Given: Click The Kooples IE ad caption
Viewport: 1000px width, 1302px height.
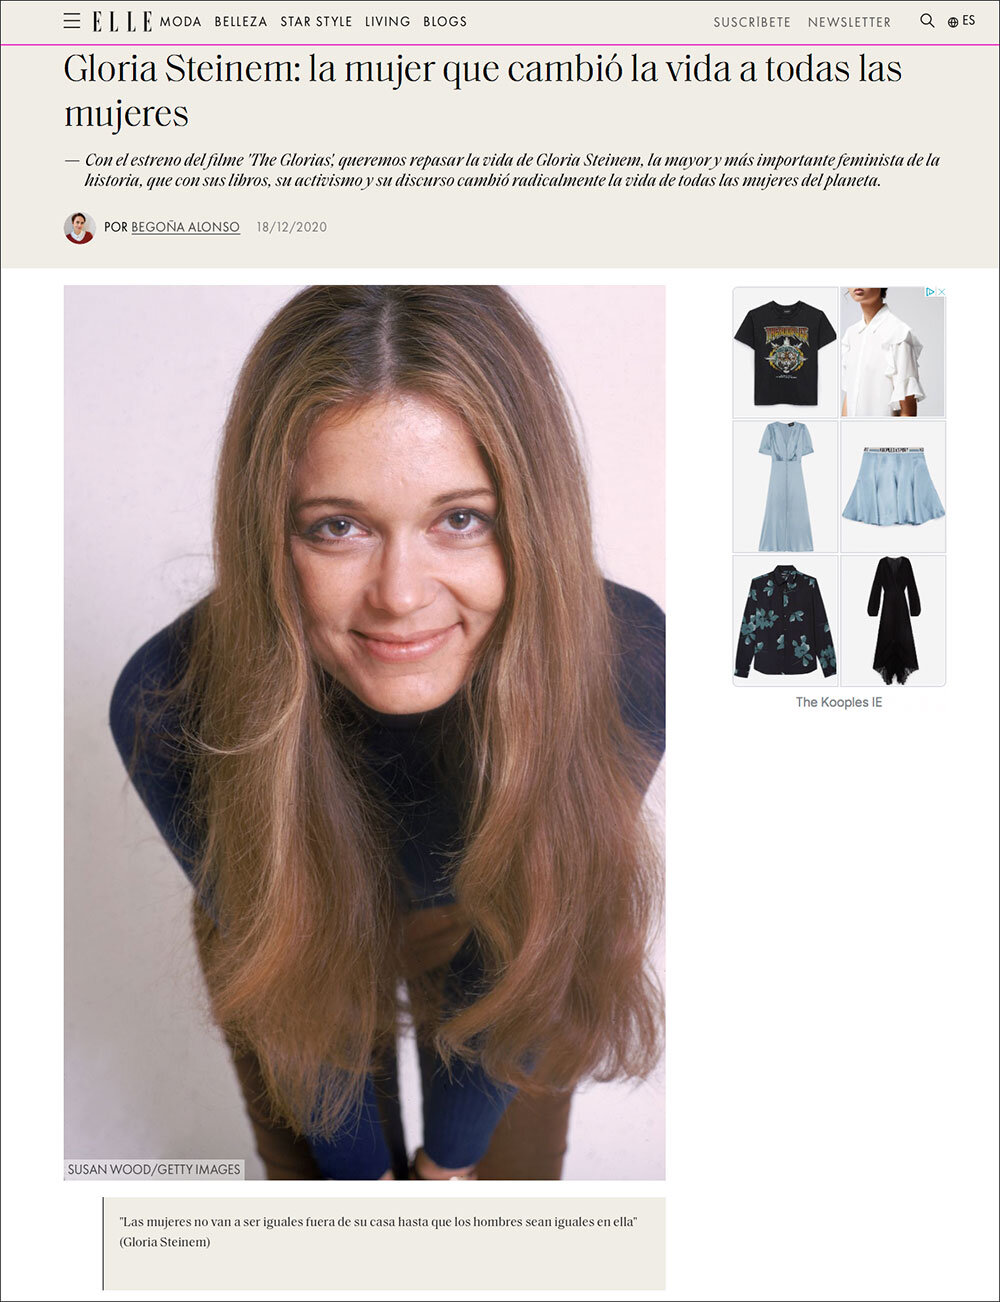Looking at the screenshot, I should (839, 702).
